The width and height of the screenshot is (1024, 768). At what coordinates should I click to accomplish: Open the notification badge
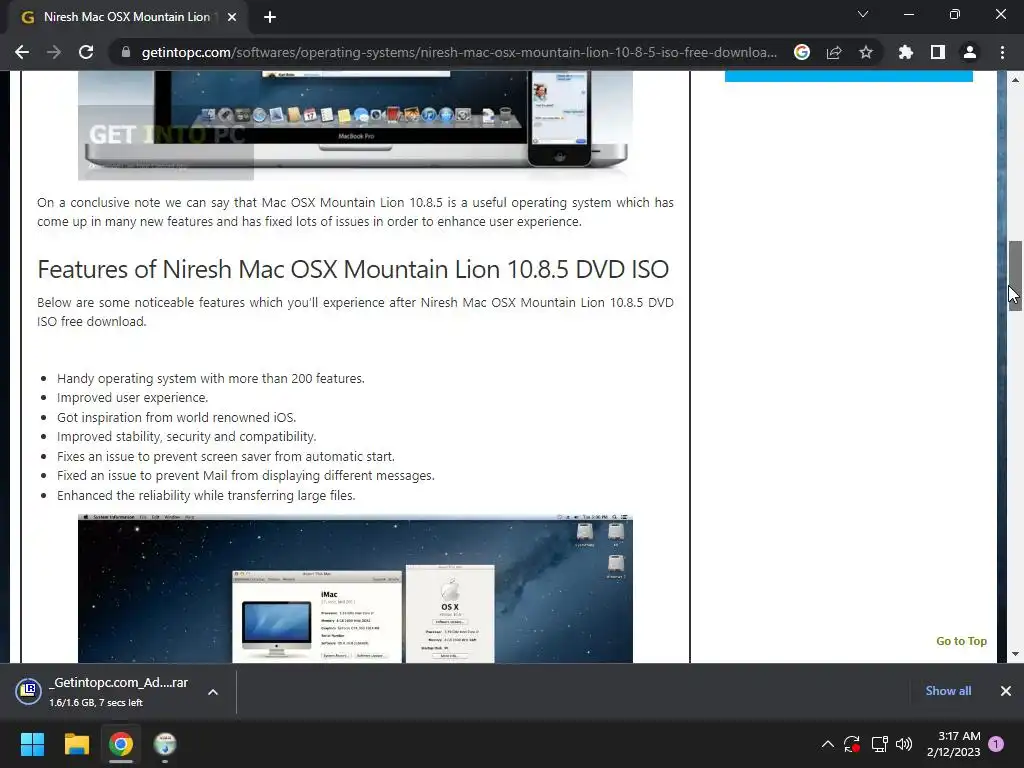996,744
